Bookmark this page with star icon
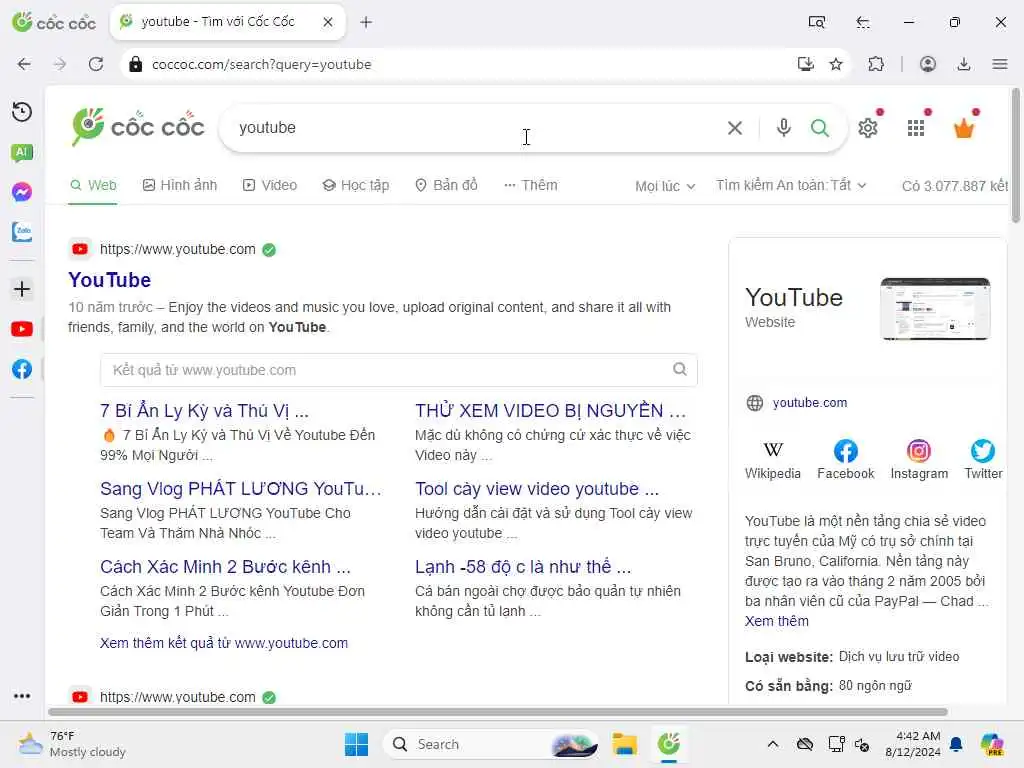 [x=836, y=64]
